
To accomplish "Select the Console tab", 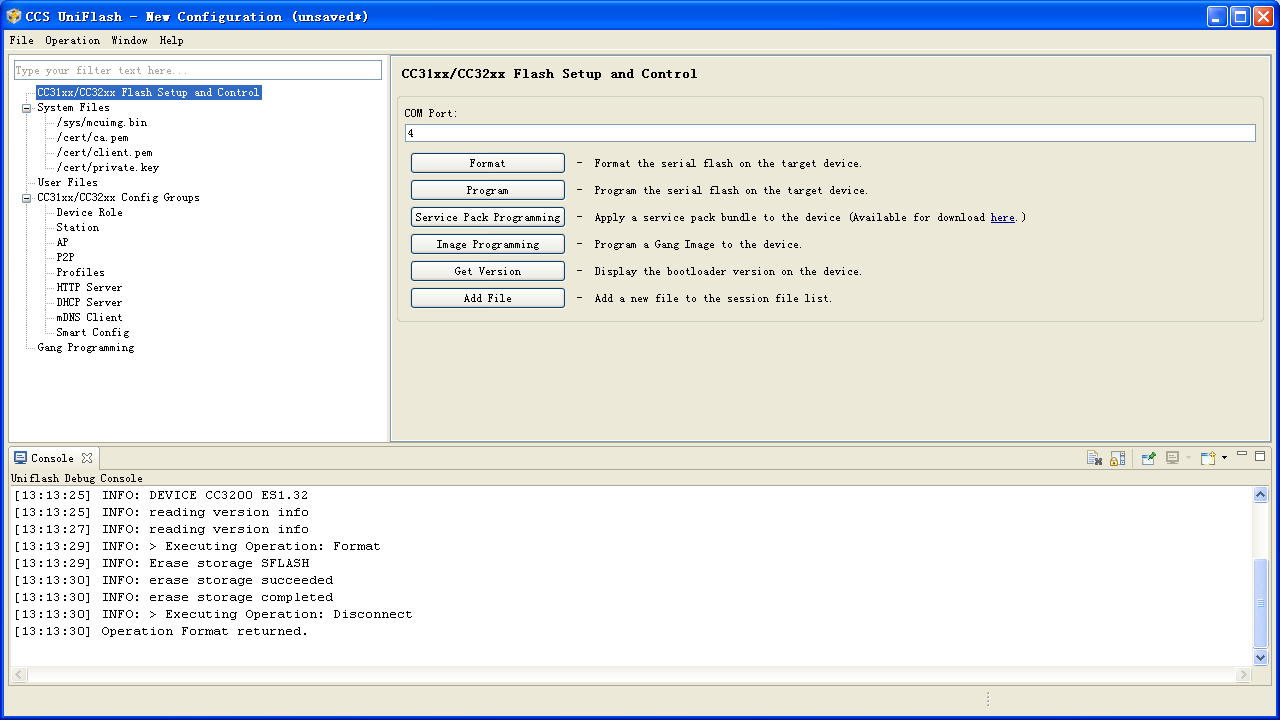I will coord(52,458).
